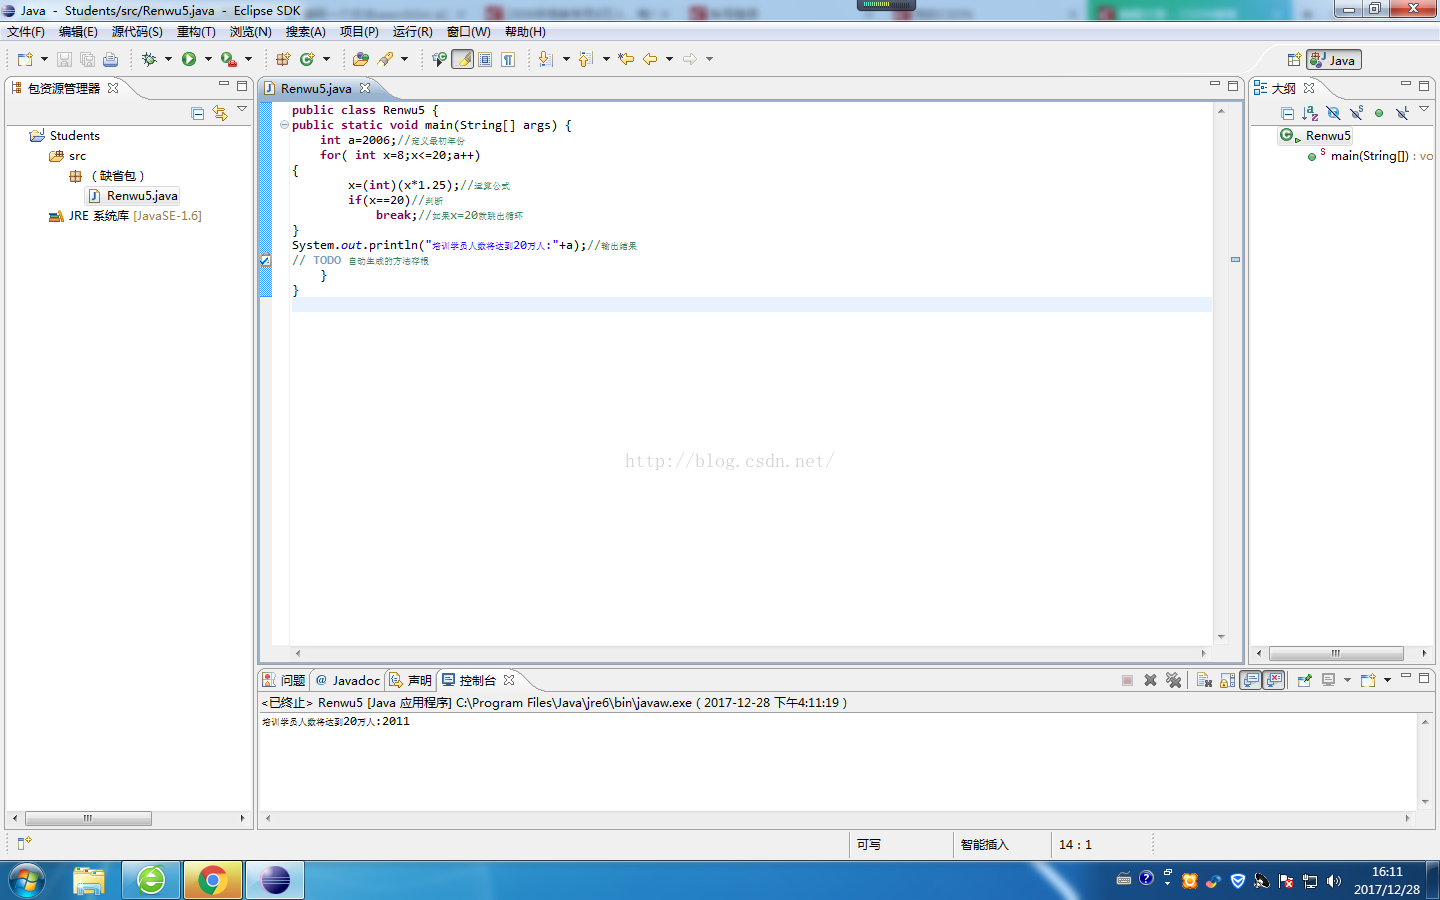The image size is (1440, 900).
Task: Toggle the console Scroll Lock button
Action: [x=1227, y=680]
